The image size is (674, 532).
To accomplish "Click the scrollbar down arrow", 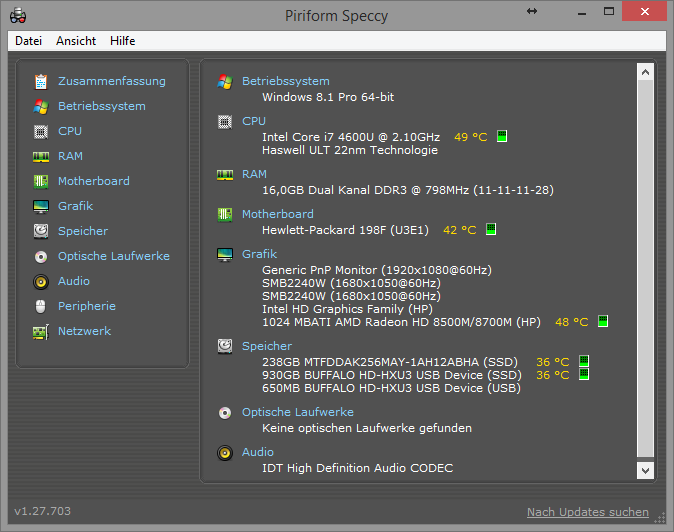I will [x=645, y=470].
